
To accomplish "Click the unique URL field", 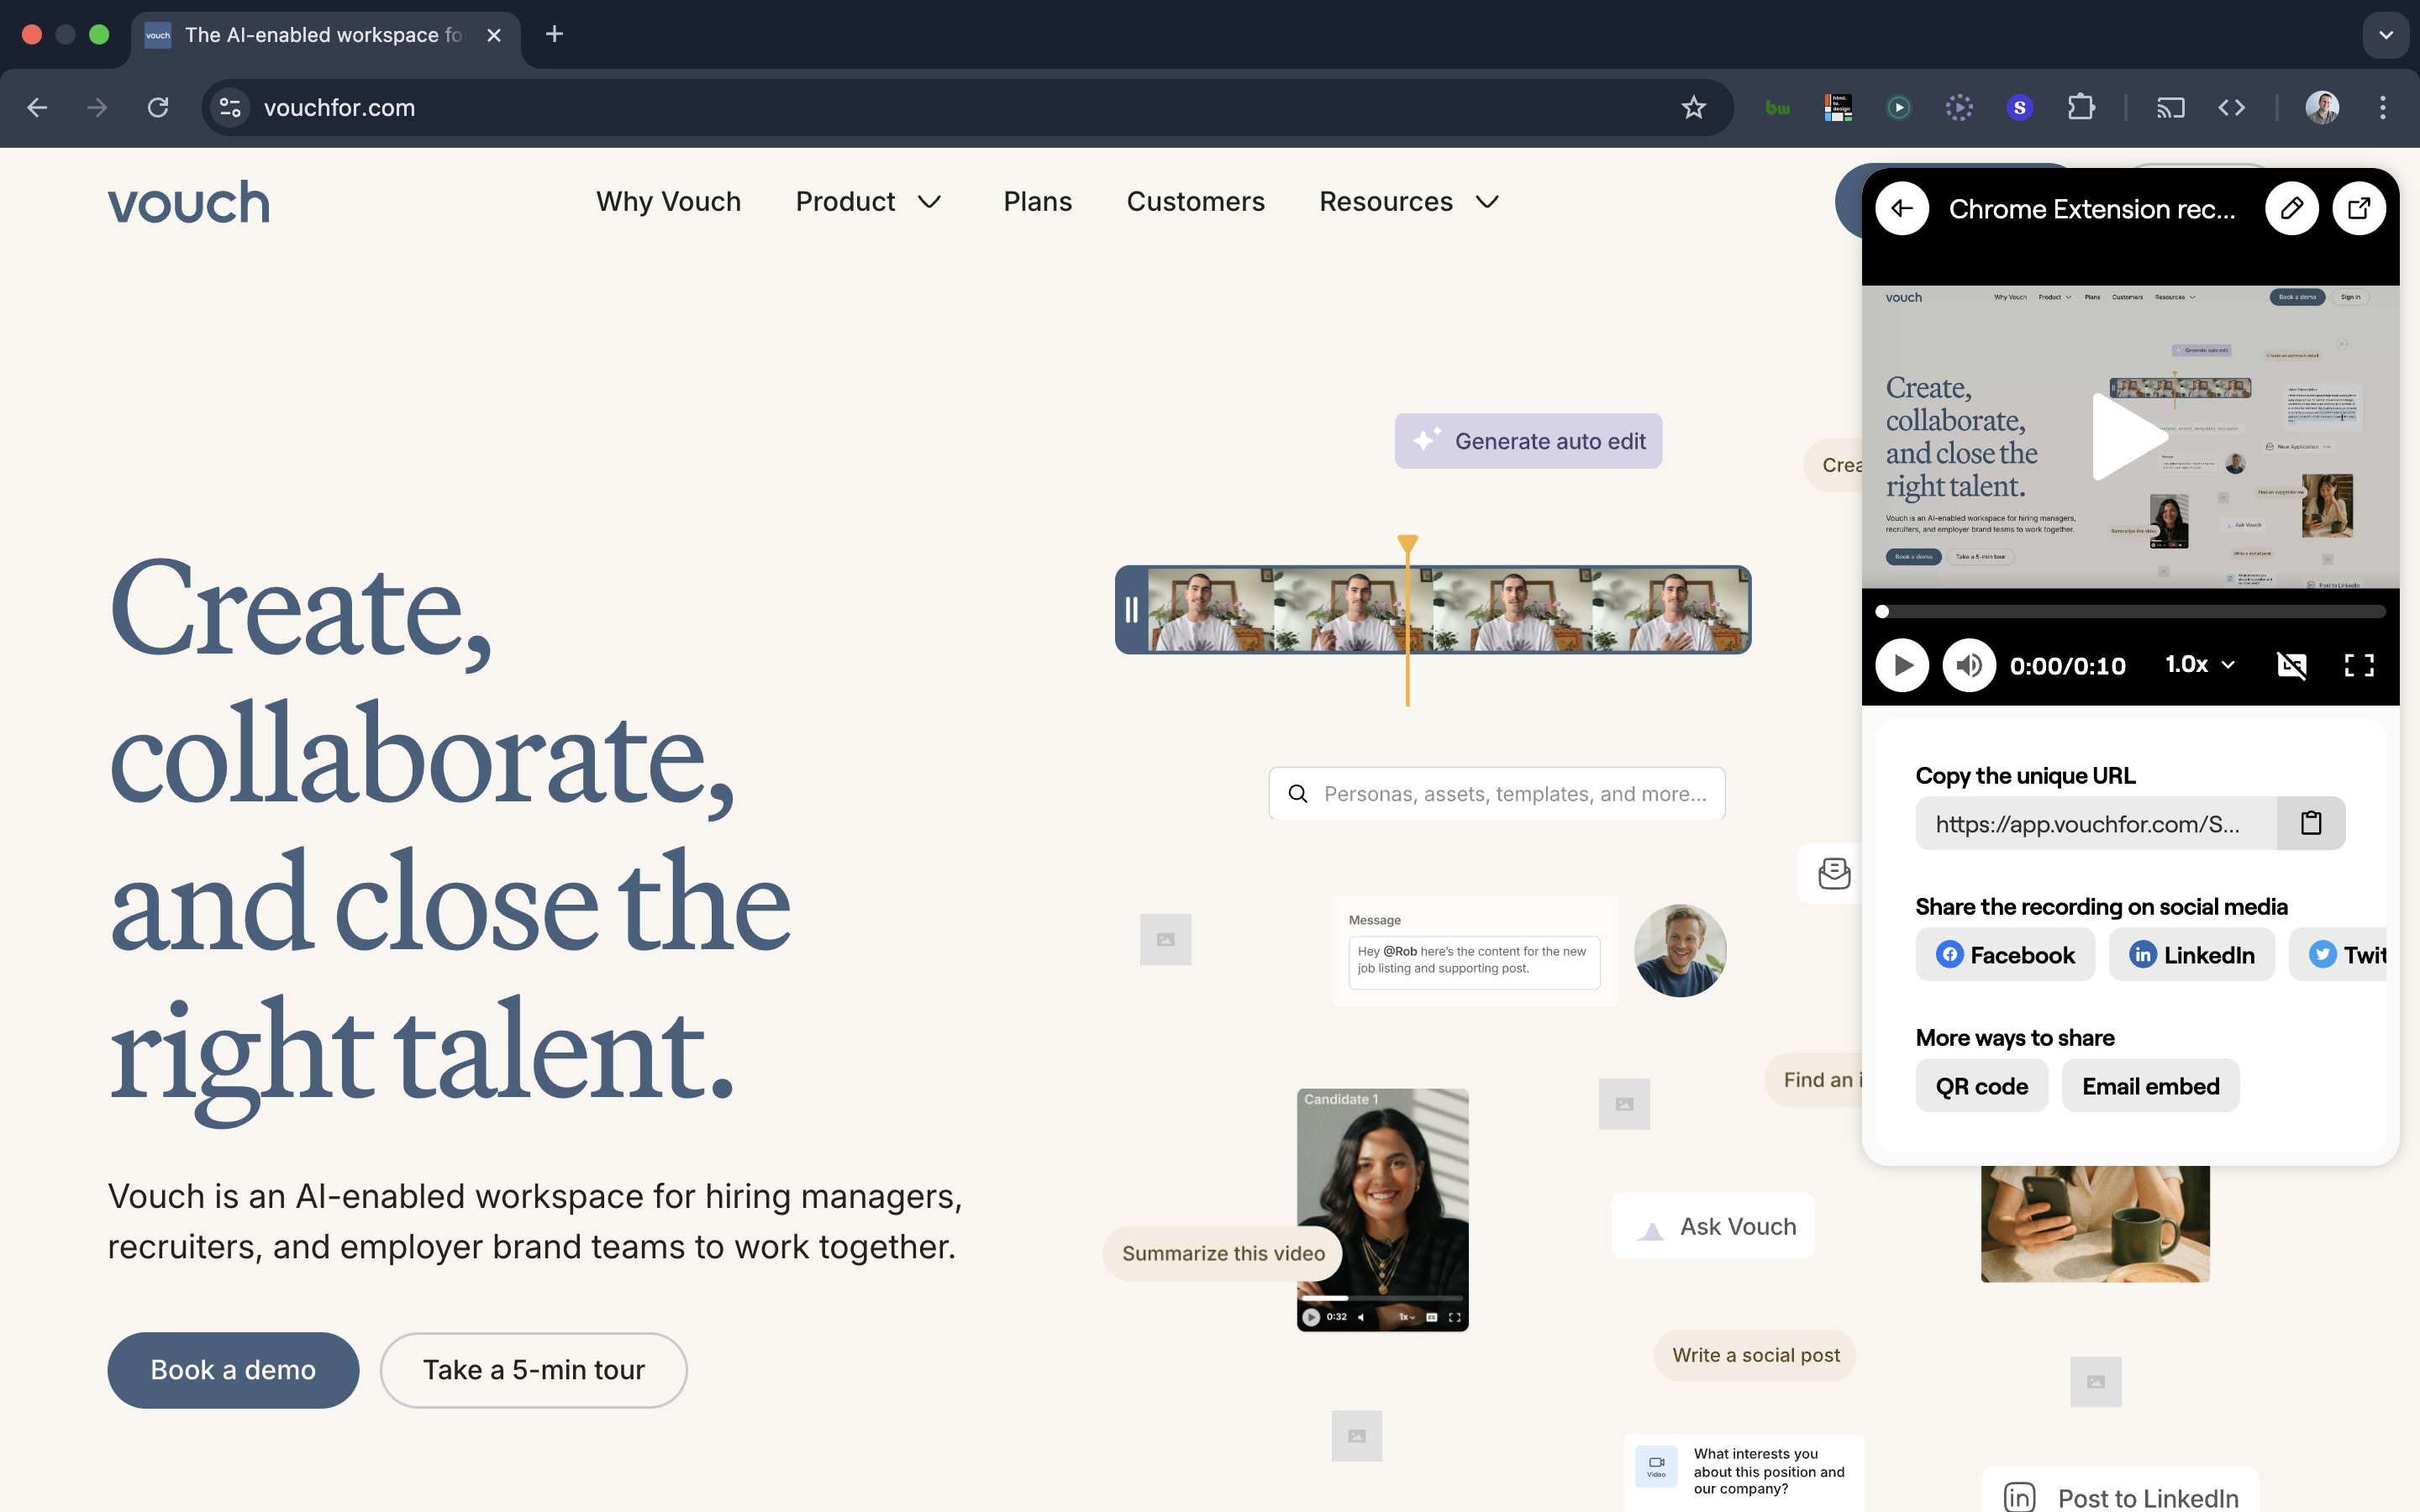I will pyautogui.click(x=2096, y=823).
